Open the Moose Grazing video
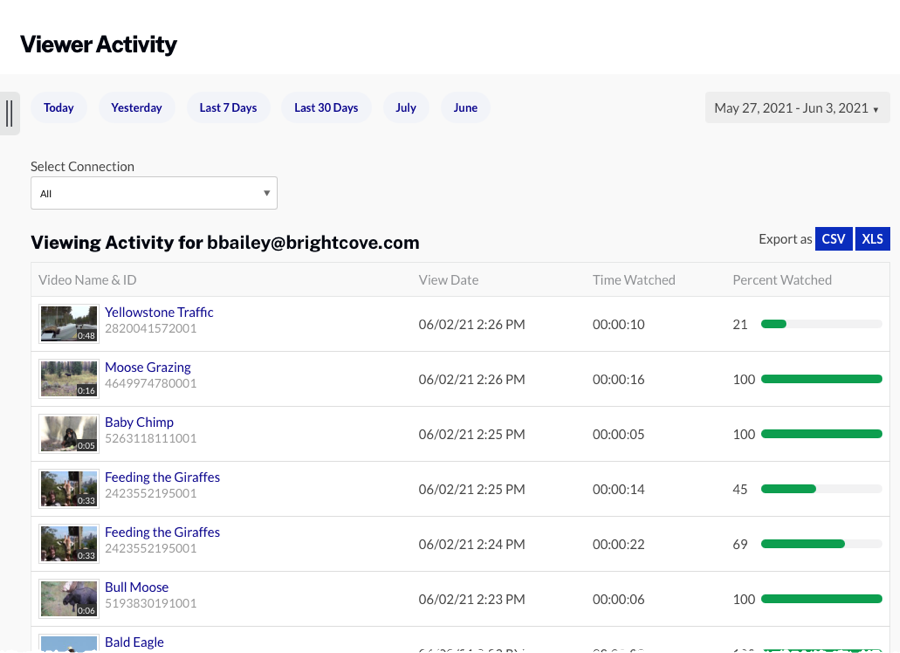 [147, 367]
